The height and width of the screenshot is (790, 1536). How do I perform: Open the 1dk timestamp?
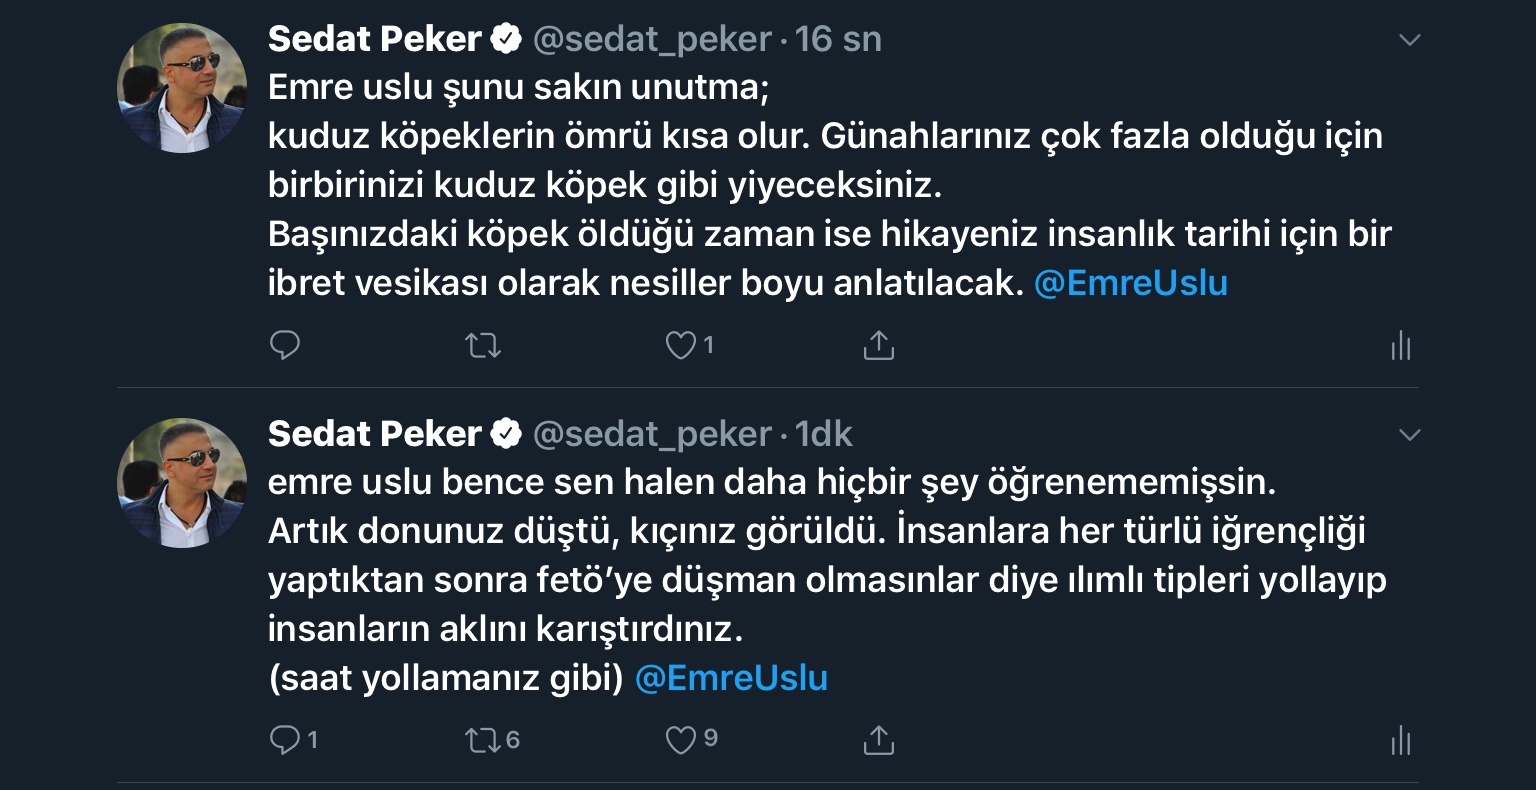point(824,434)
